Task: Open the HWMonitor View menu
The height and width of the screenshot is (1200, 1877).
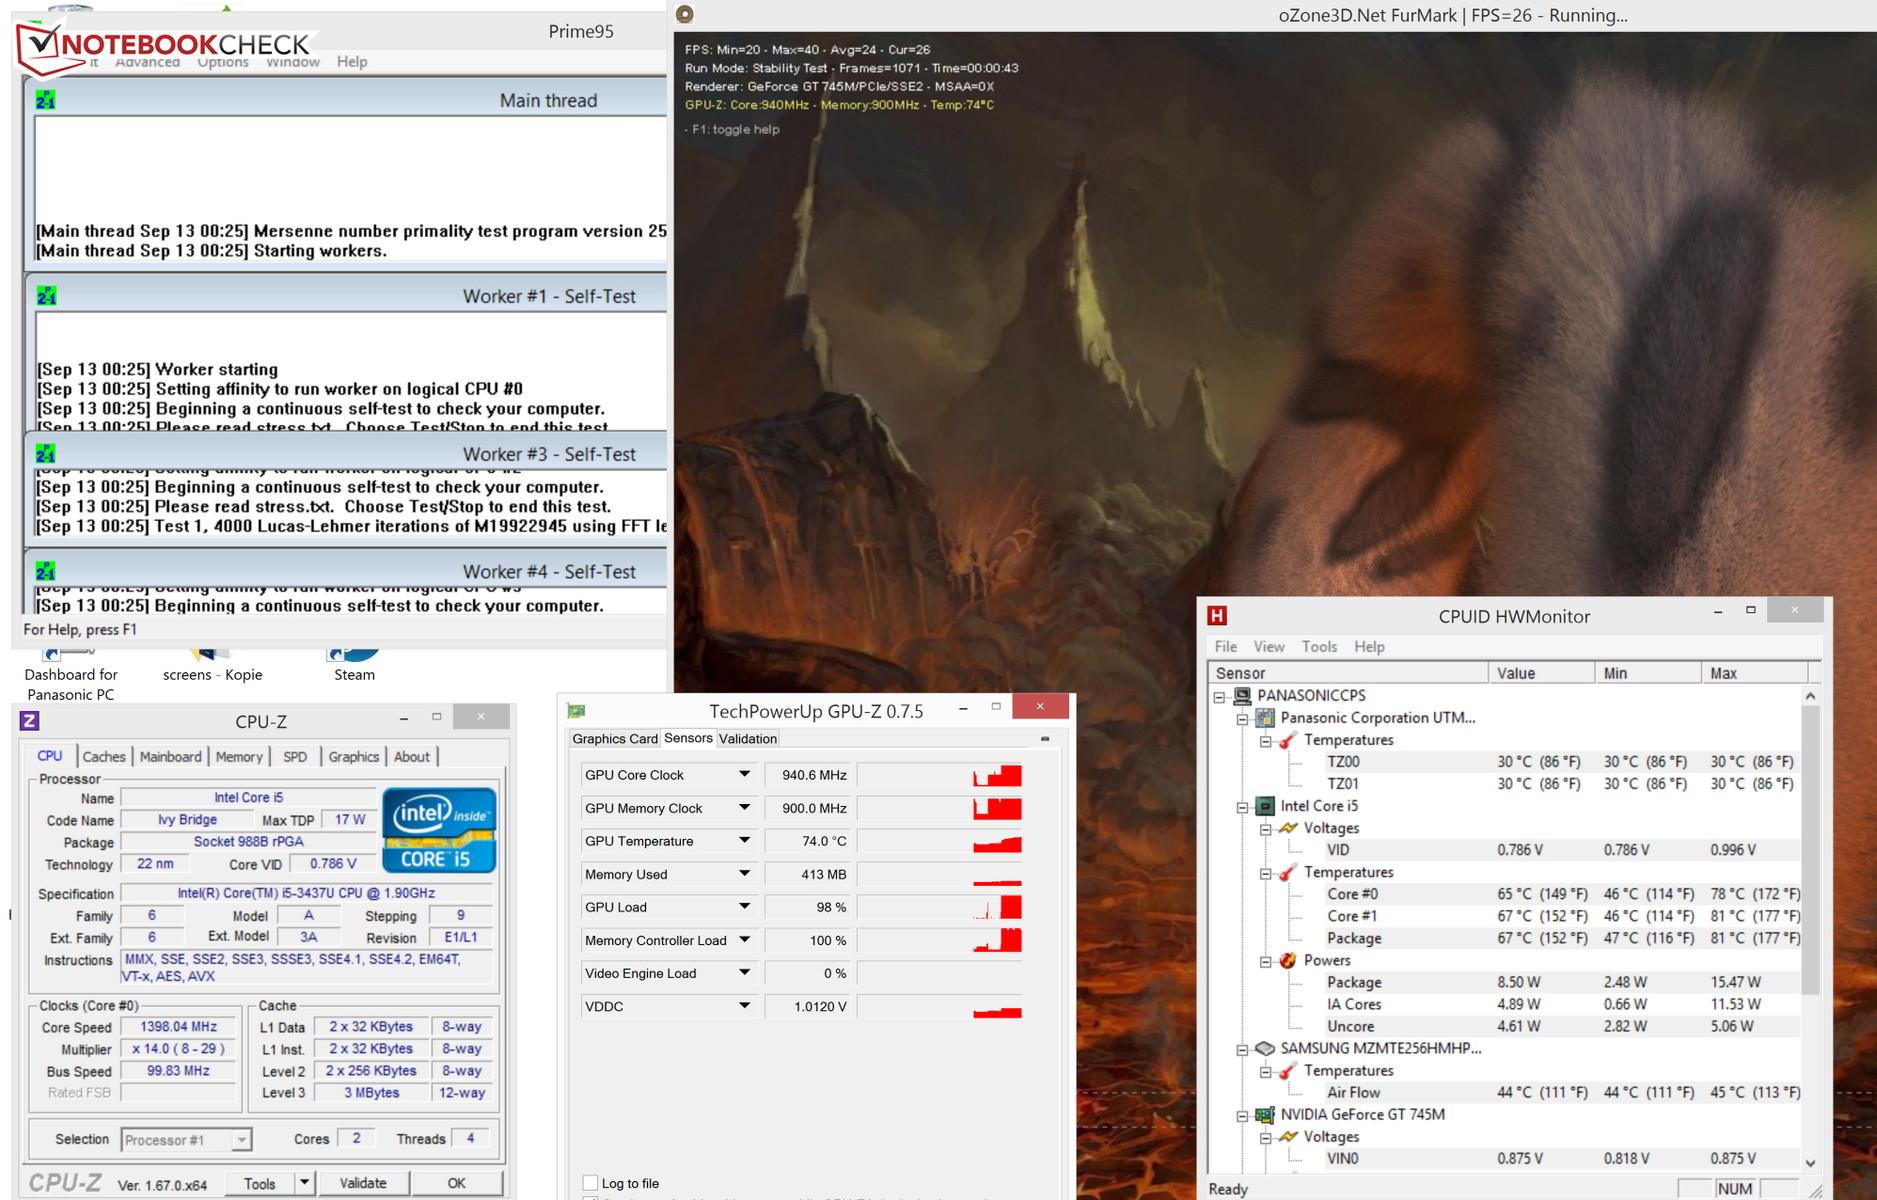Action: 1269,646
